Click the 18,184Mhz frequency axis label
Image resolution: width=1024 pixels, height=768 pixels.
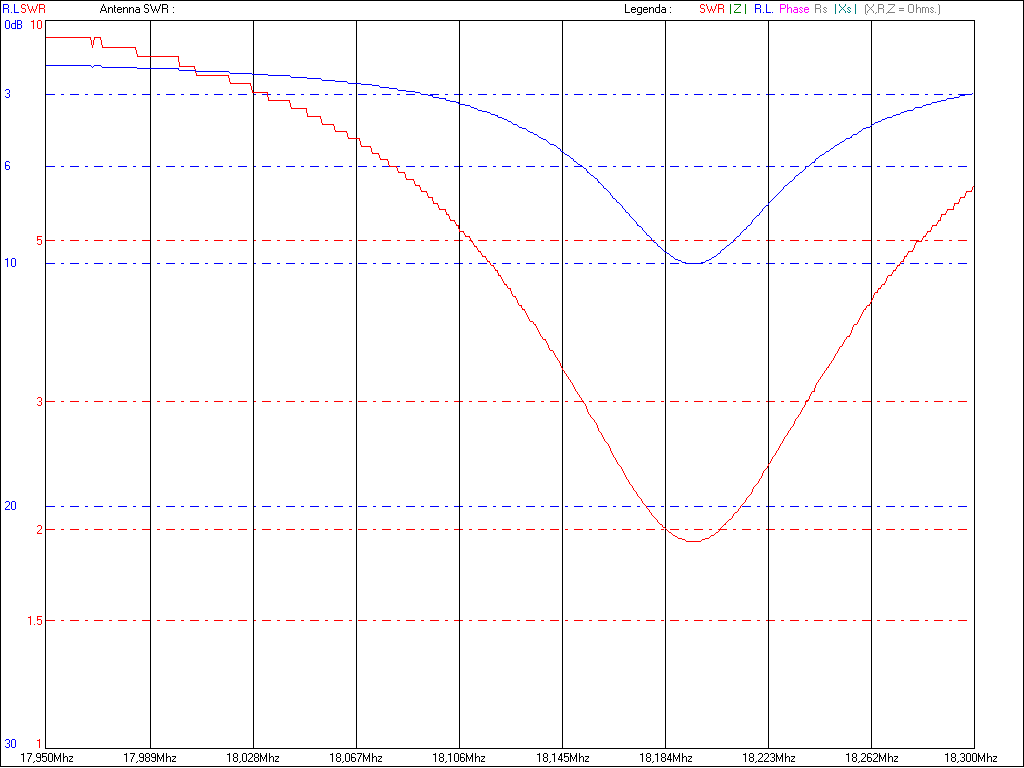pyautogui.click(x=668, y=758)
